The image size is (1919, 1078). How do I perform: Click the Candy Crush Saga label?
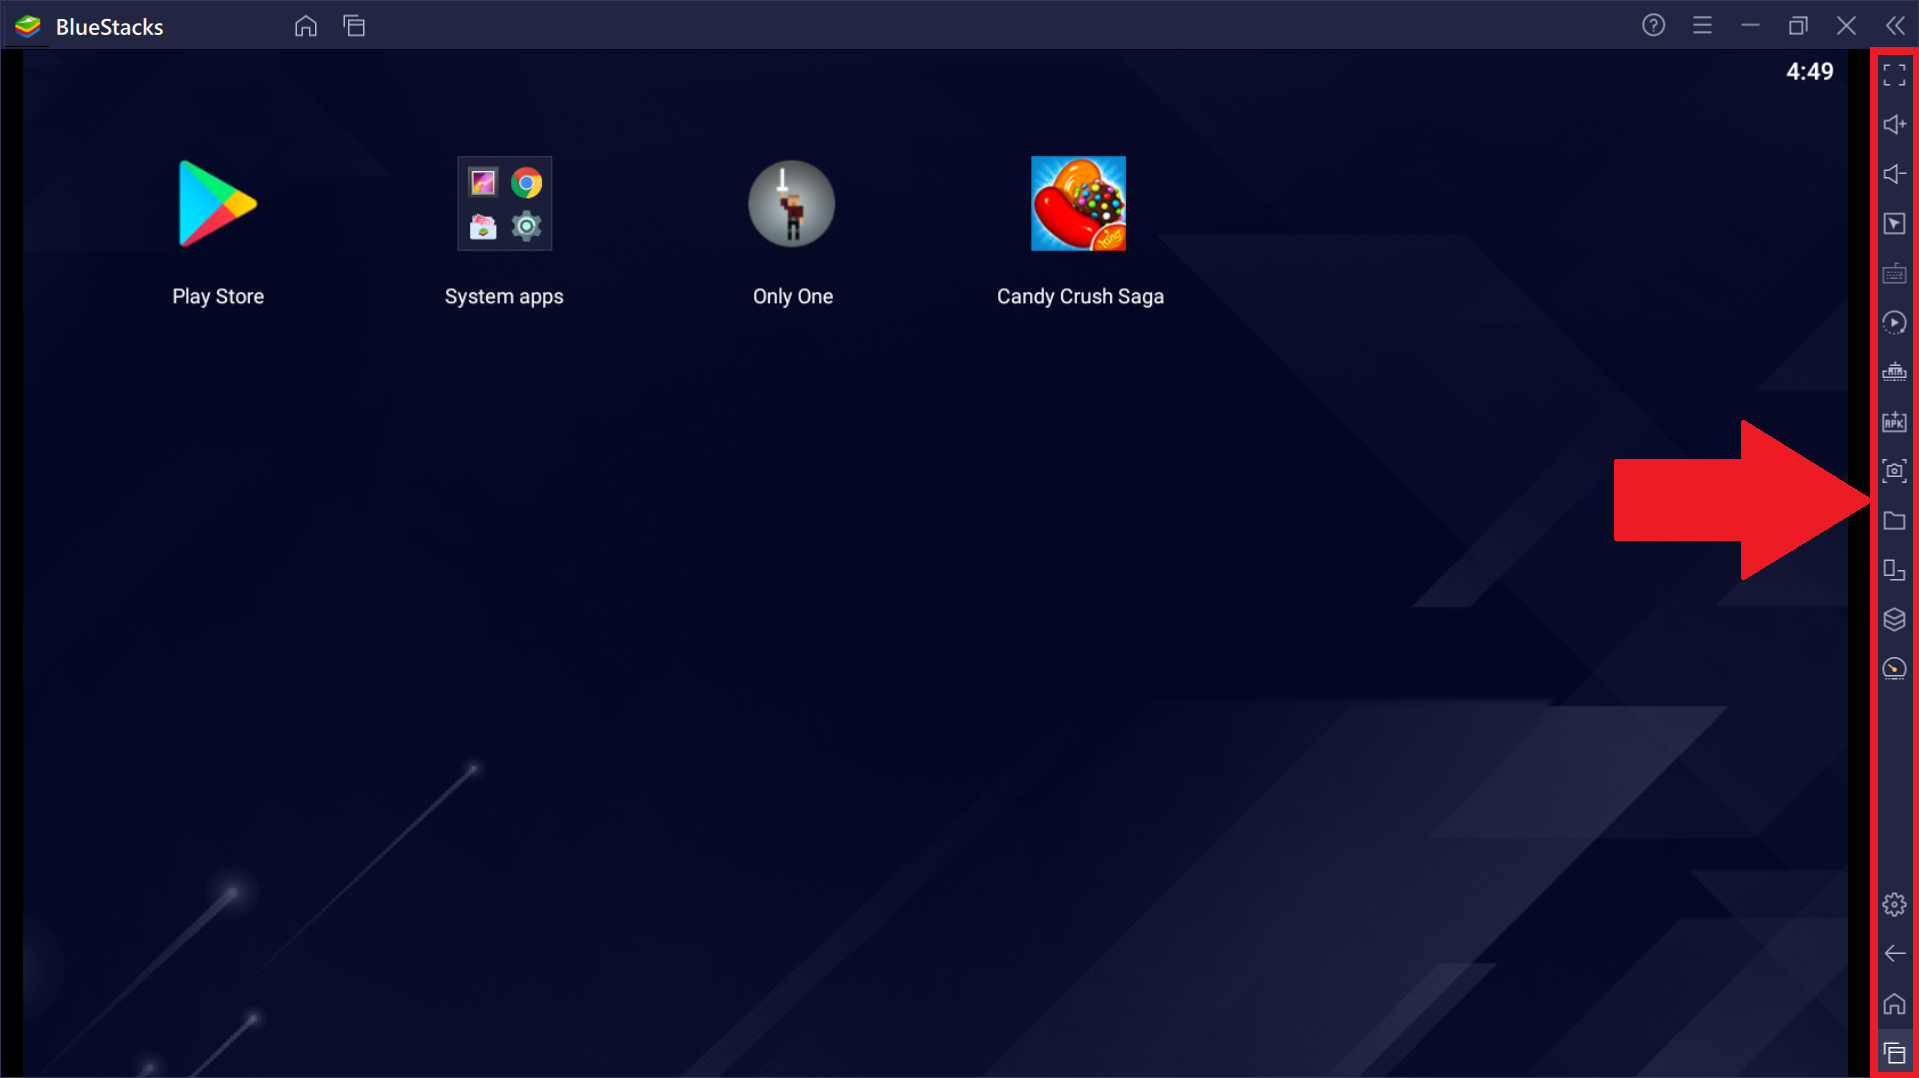pyautogui.click(x=1080, y=296)
